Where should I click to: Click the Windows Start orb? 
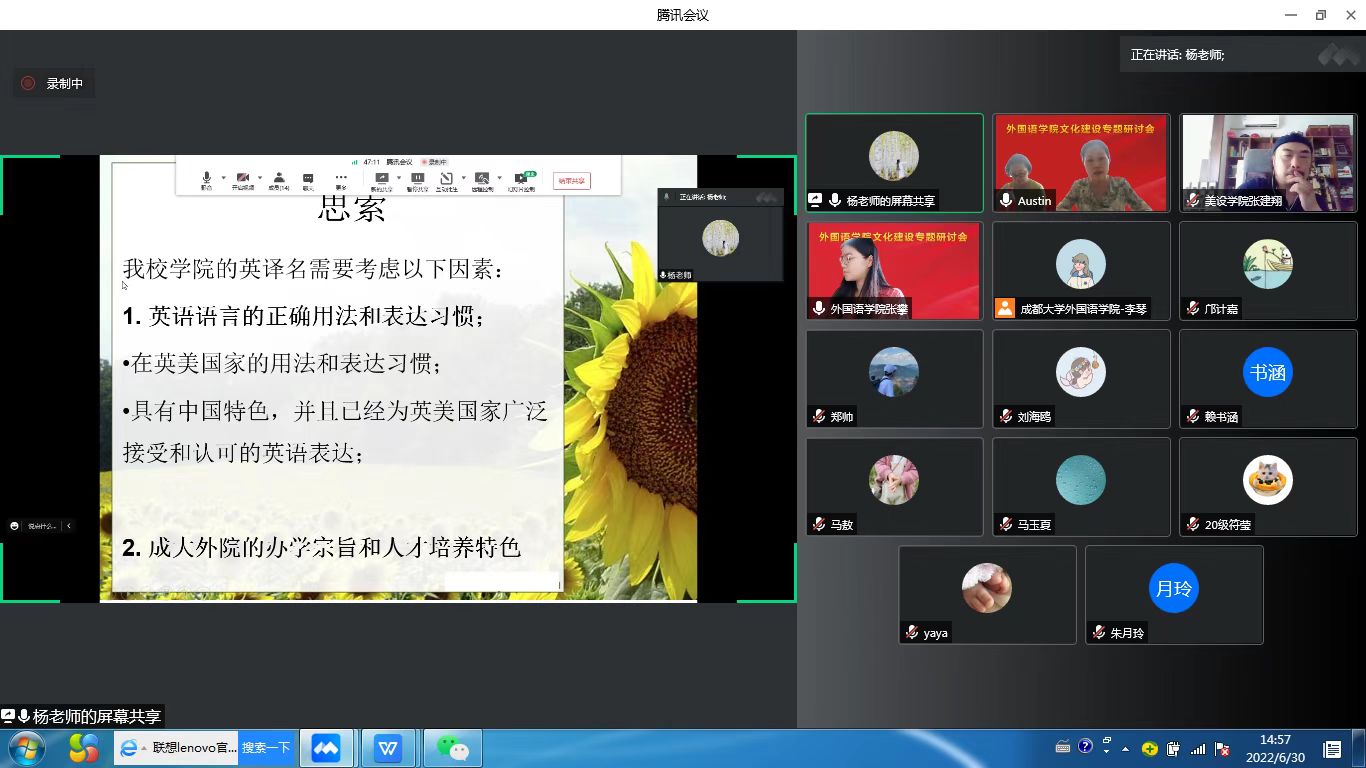(25, 748)
